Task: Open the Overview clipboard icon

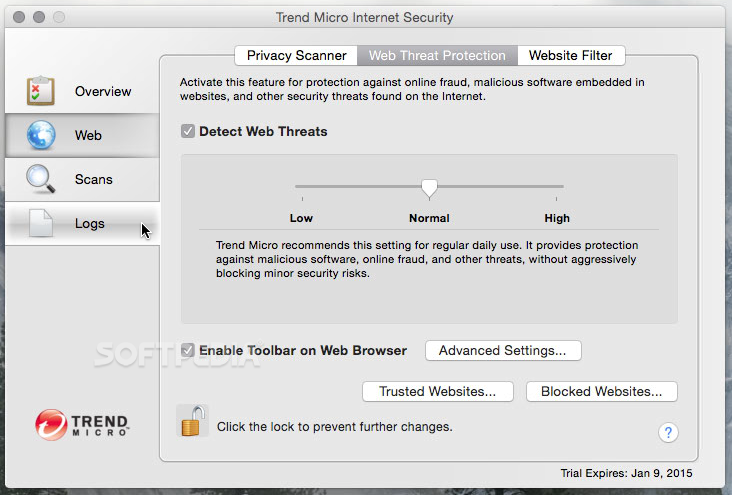Action: [x=41, y=91]
